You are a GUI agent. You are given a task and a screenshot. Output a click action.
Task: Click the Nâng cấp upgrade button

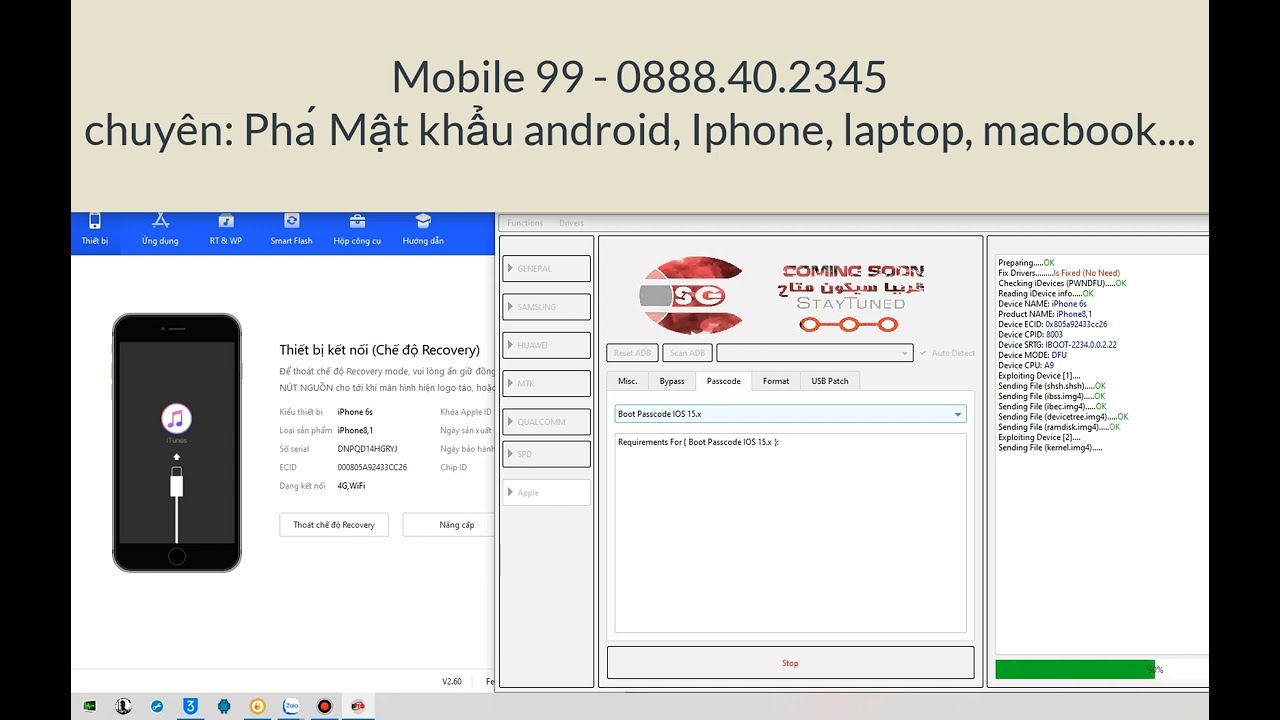tap(450, 525)
